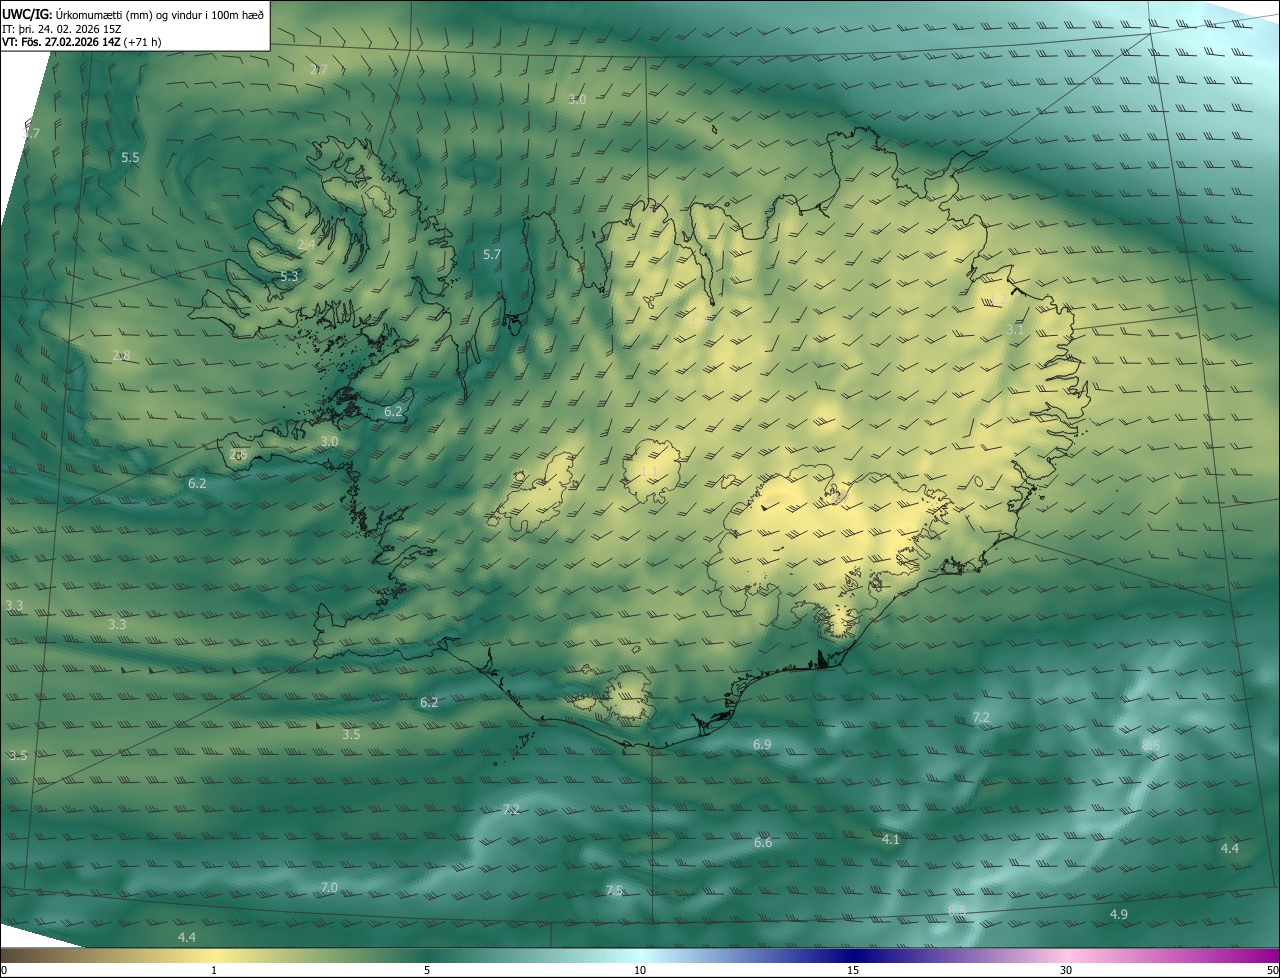1280x978 pixels.
Task: Click the 10 tick label on the color scale
Action: click(640, 971)
